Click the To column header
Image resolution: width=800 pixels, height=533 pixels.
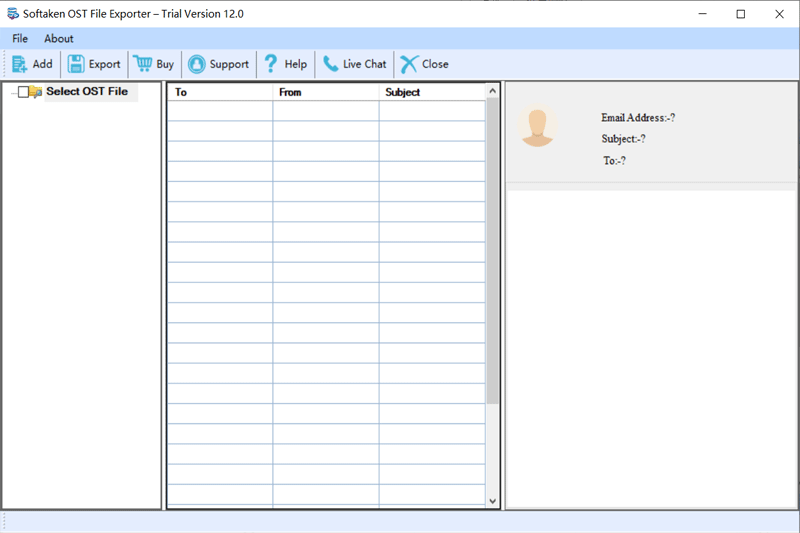tap(219, 92)
